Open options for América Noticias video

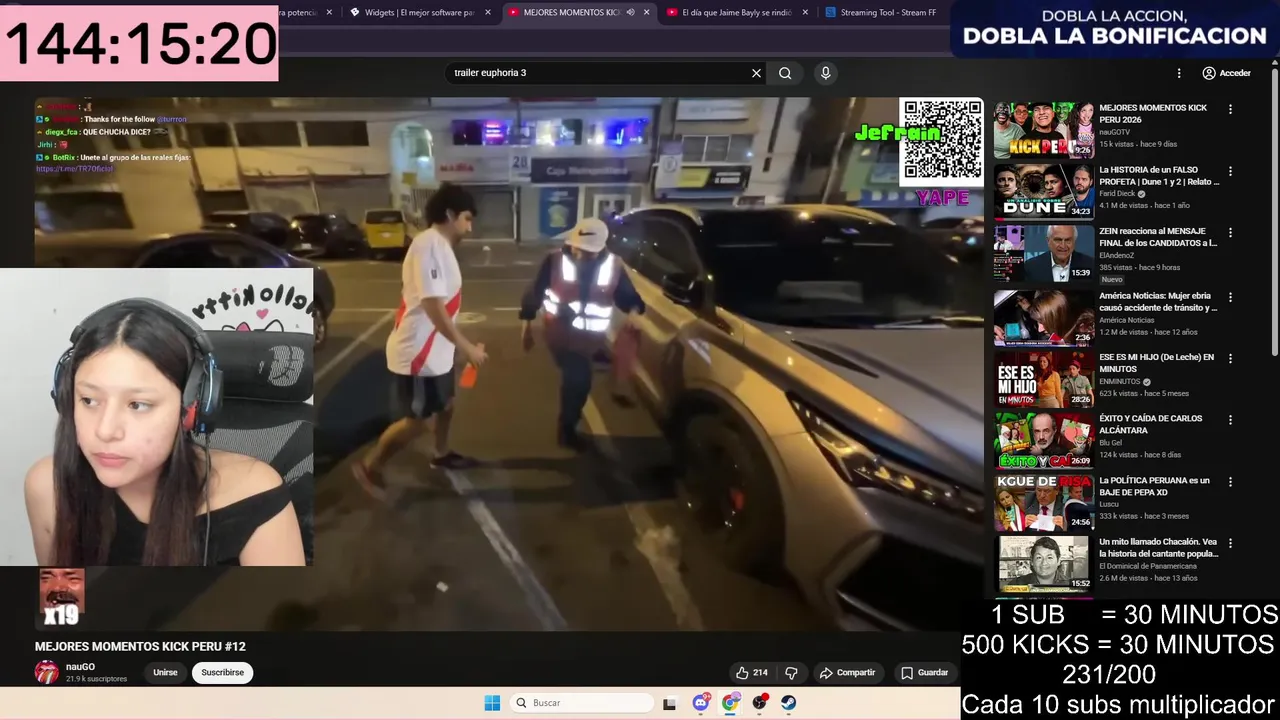pyautogui.click(x=1230, y=297)
